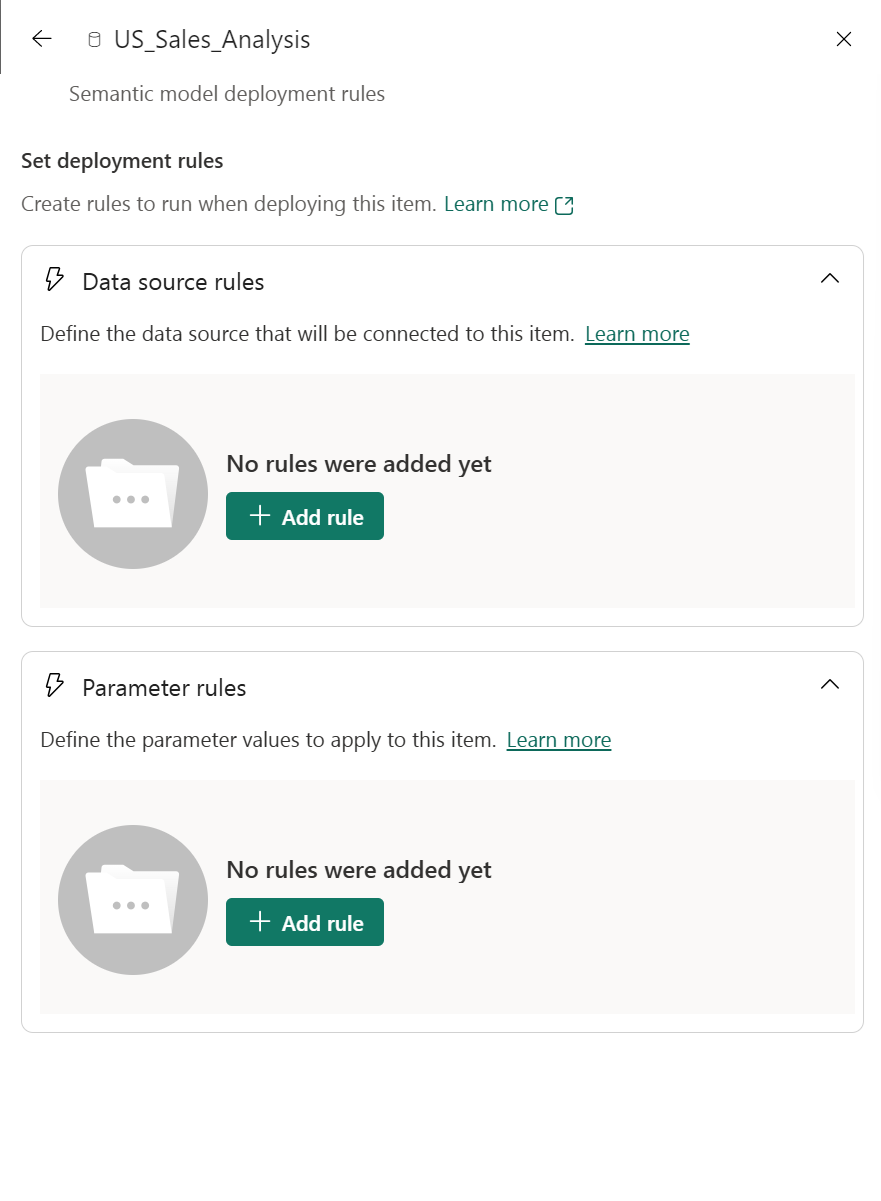The width and height of the screenshot is (881, 1201).
Task: Click the plus icon on Data source Add rule
Action: pos(260,516)
